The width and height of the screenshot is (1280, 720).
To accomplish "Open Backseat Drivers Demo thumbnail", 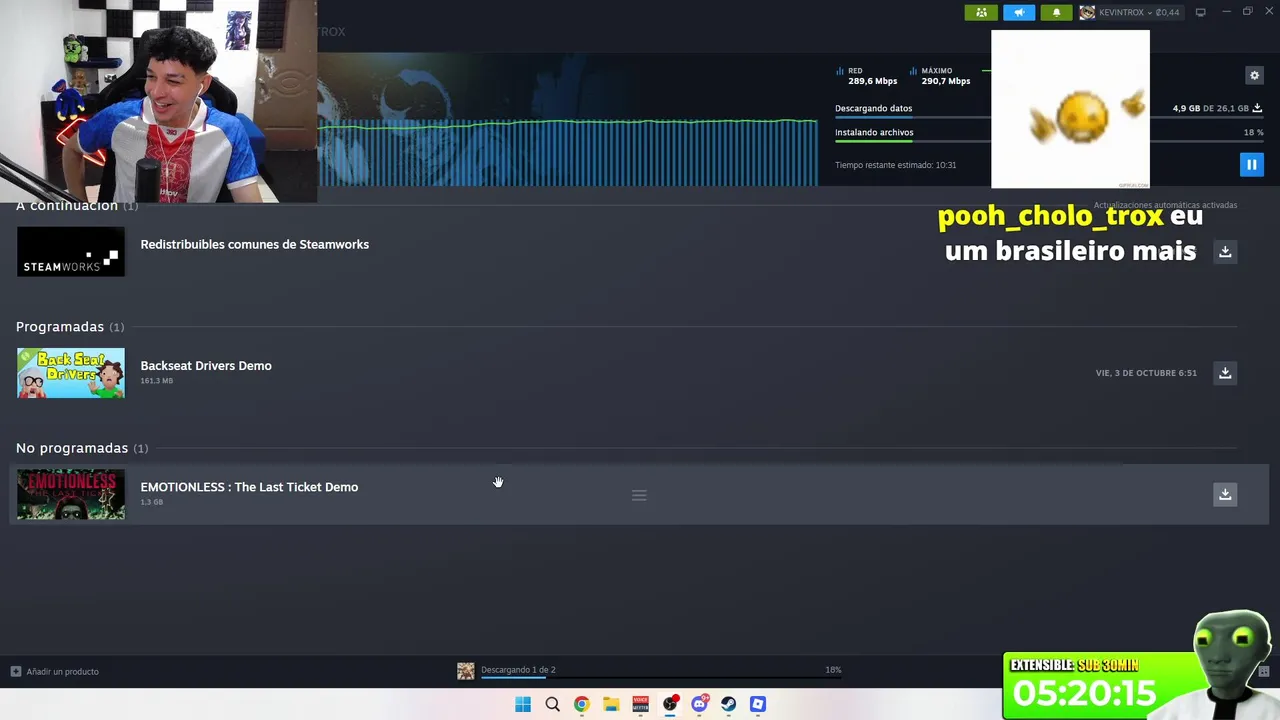I will [x=71, y=373].
